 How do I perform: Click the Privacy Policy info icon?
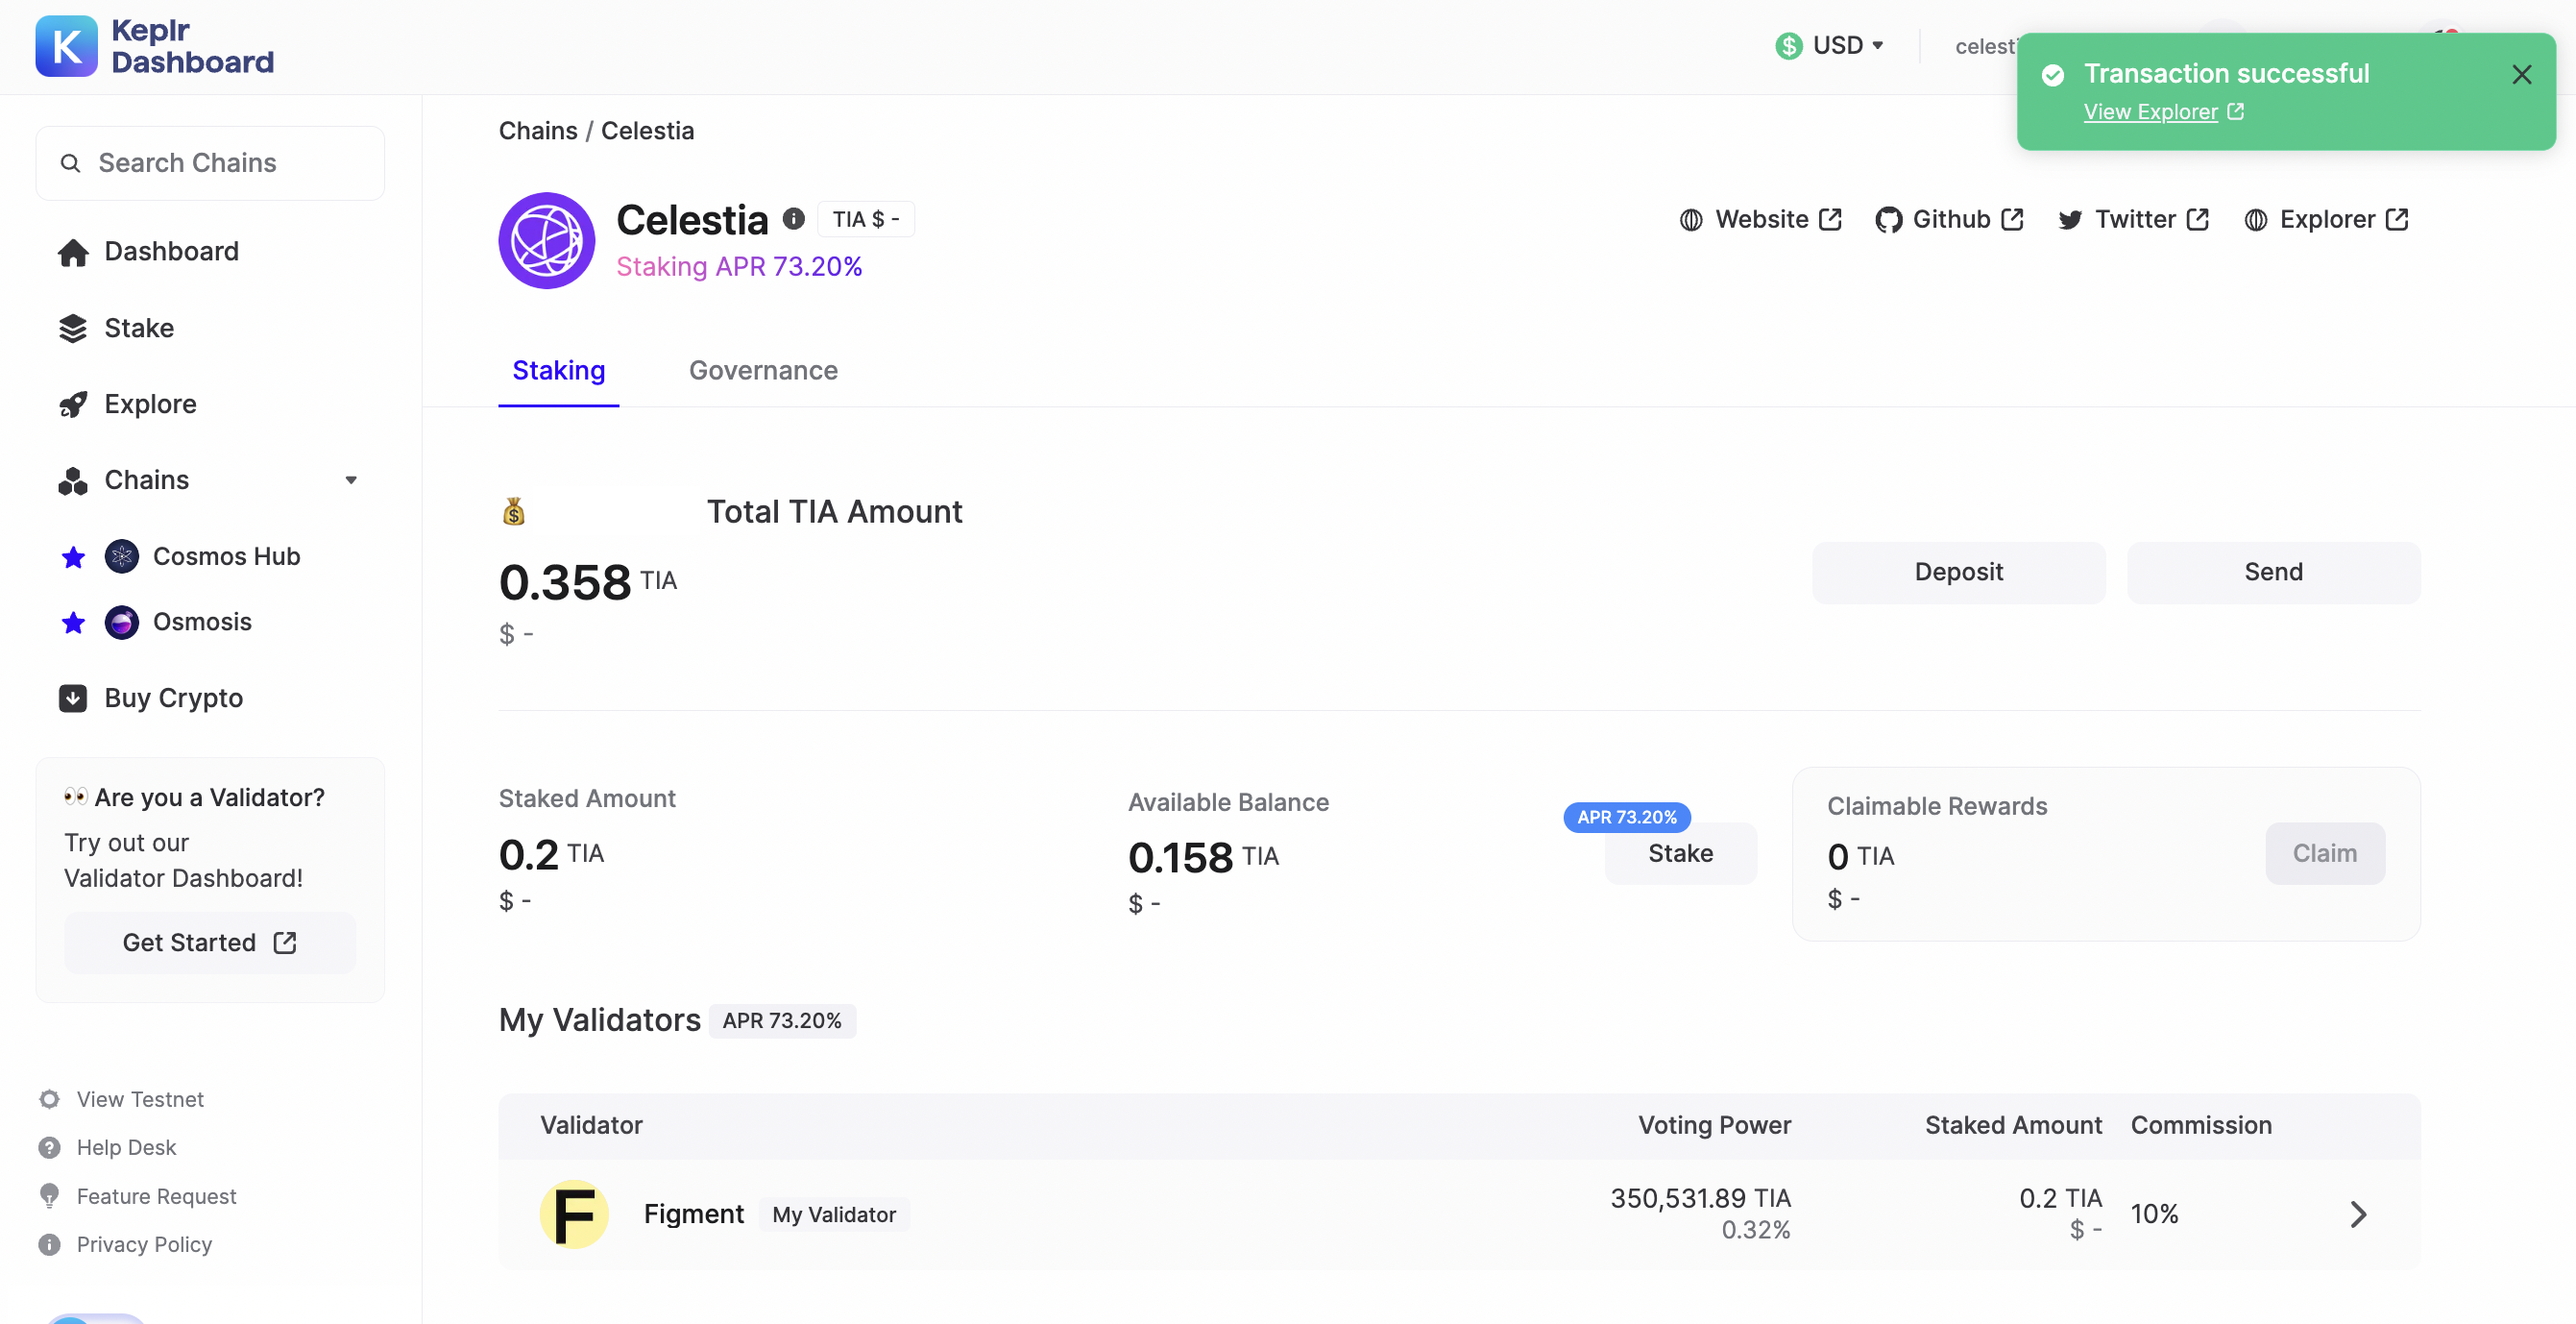49,1245
